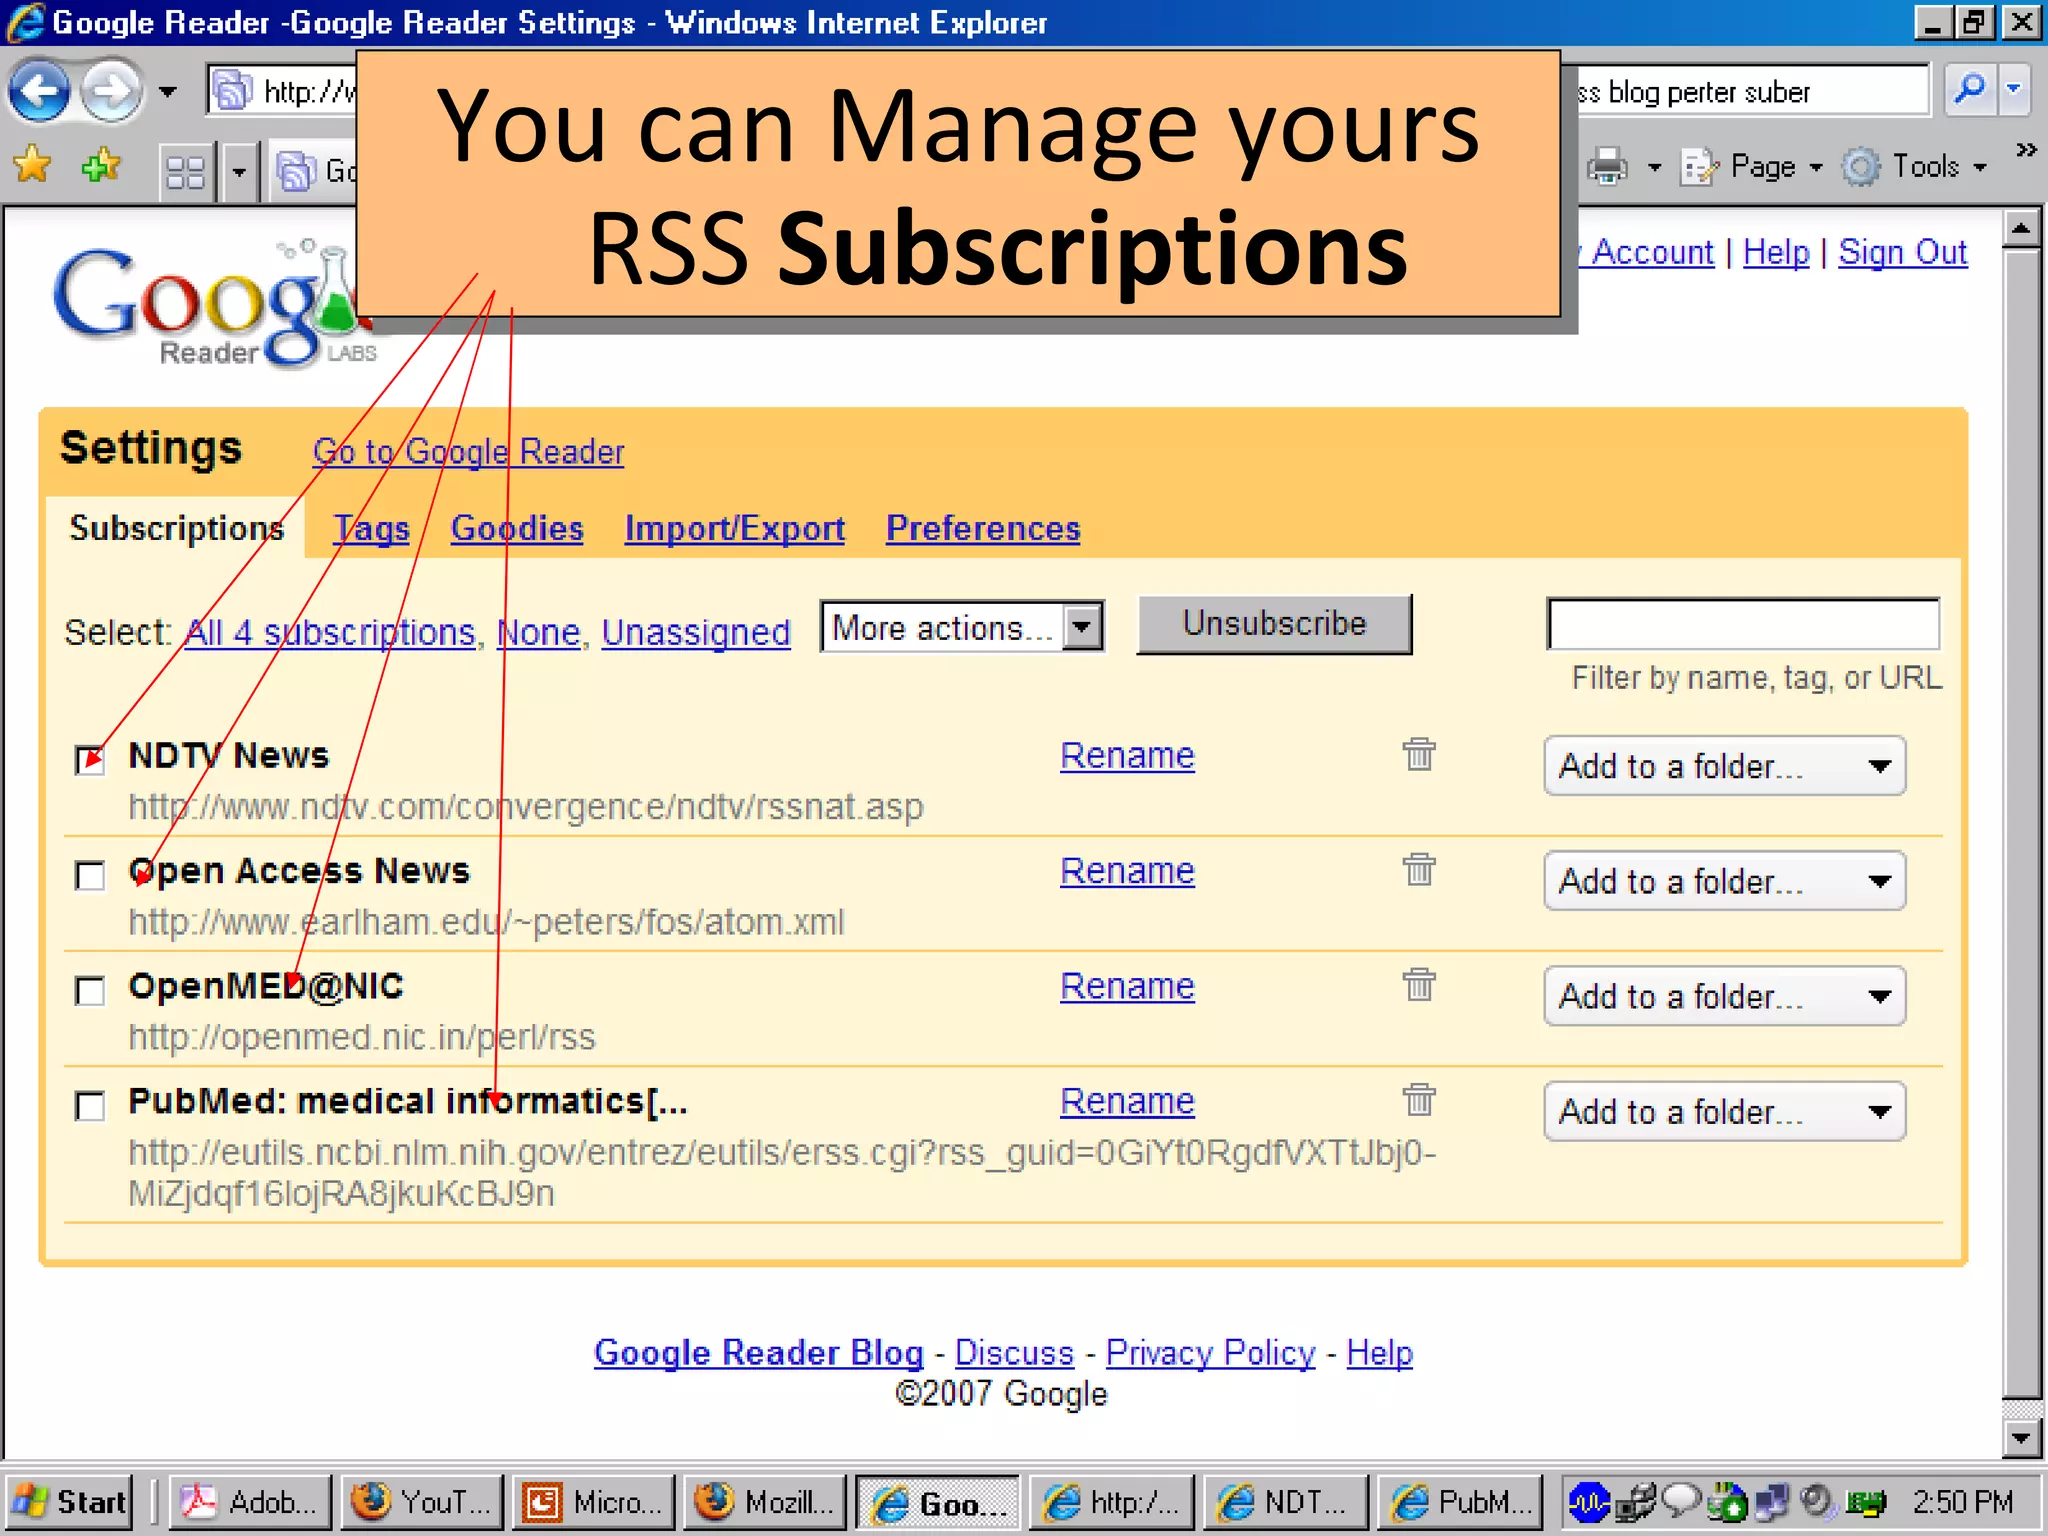Open the Google Reader Blog link

click(758, 1353)
